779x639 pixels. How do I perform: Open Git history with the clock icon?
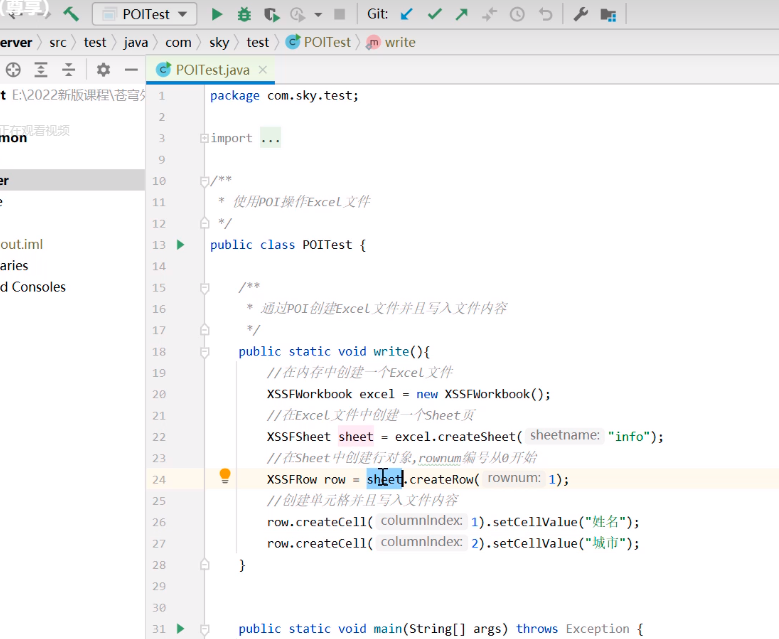(x=517, y=14)
